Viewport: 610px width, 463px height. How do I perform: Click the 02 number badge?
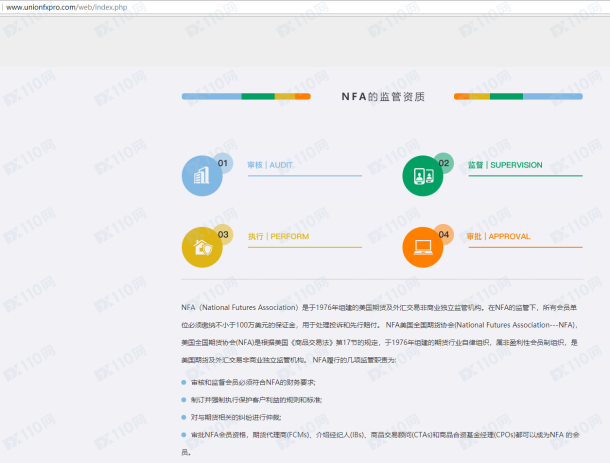(x=443, y=163)
